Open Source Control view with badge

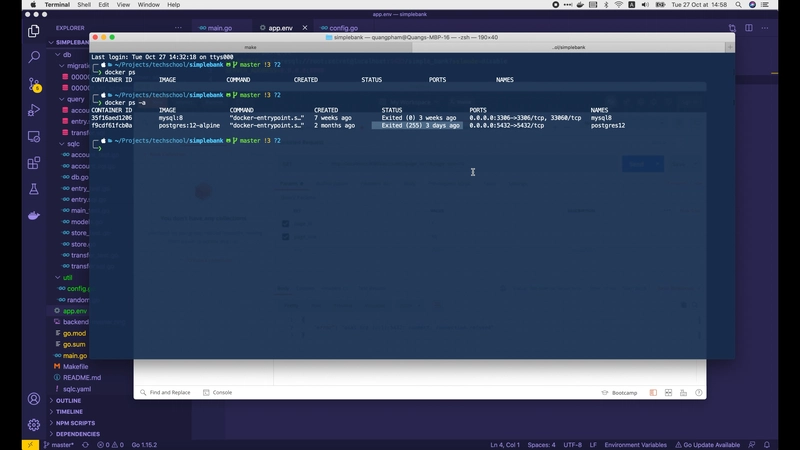tap(34, 84)
